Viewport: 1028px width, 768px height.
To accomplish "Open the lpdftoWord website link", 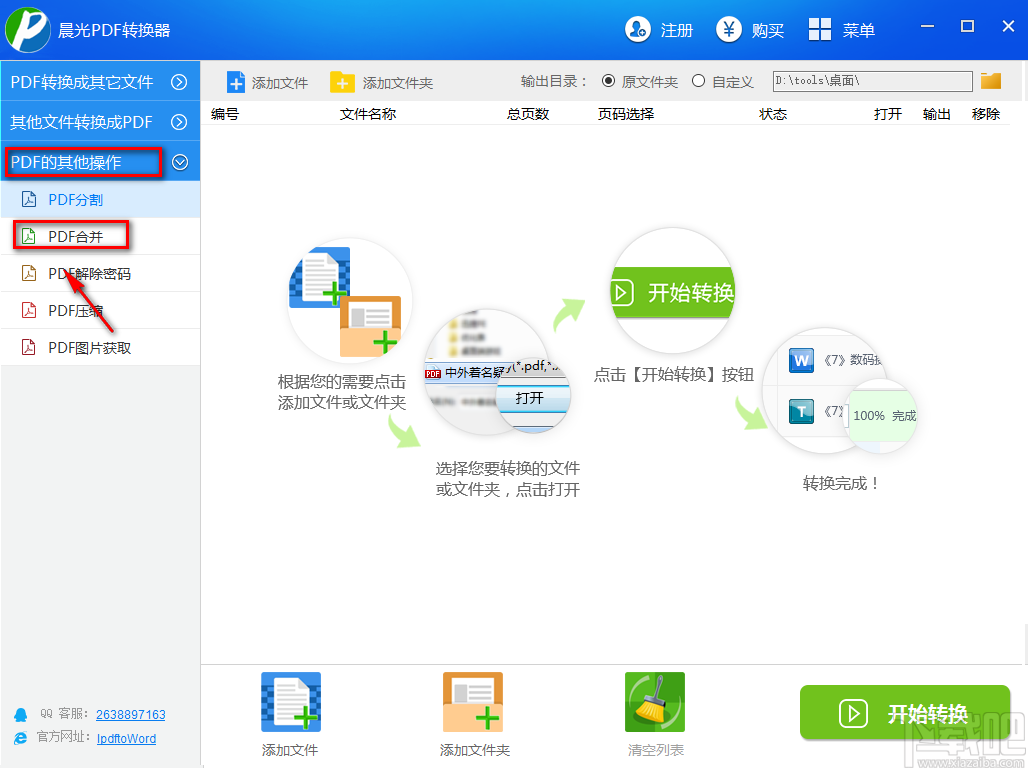I will [x=127, y=738].
